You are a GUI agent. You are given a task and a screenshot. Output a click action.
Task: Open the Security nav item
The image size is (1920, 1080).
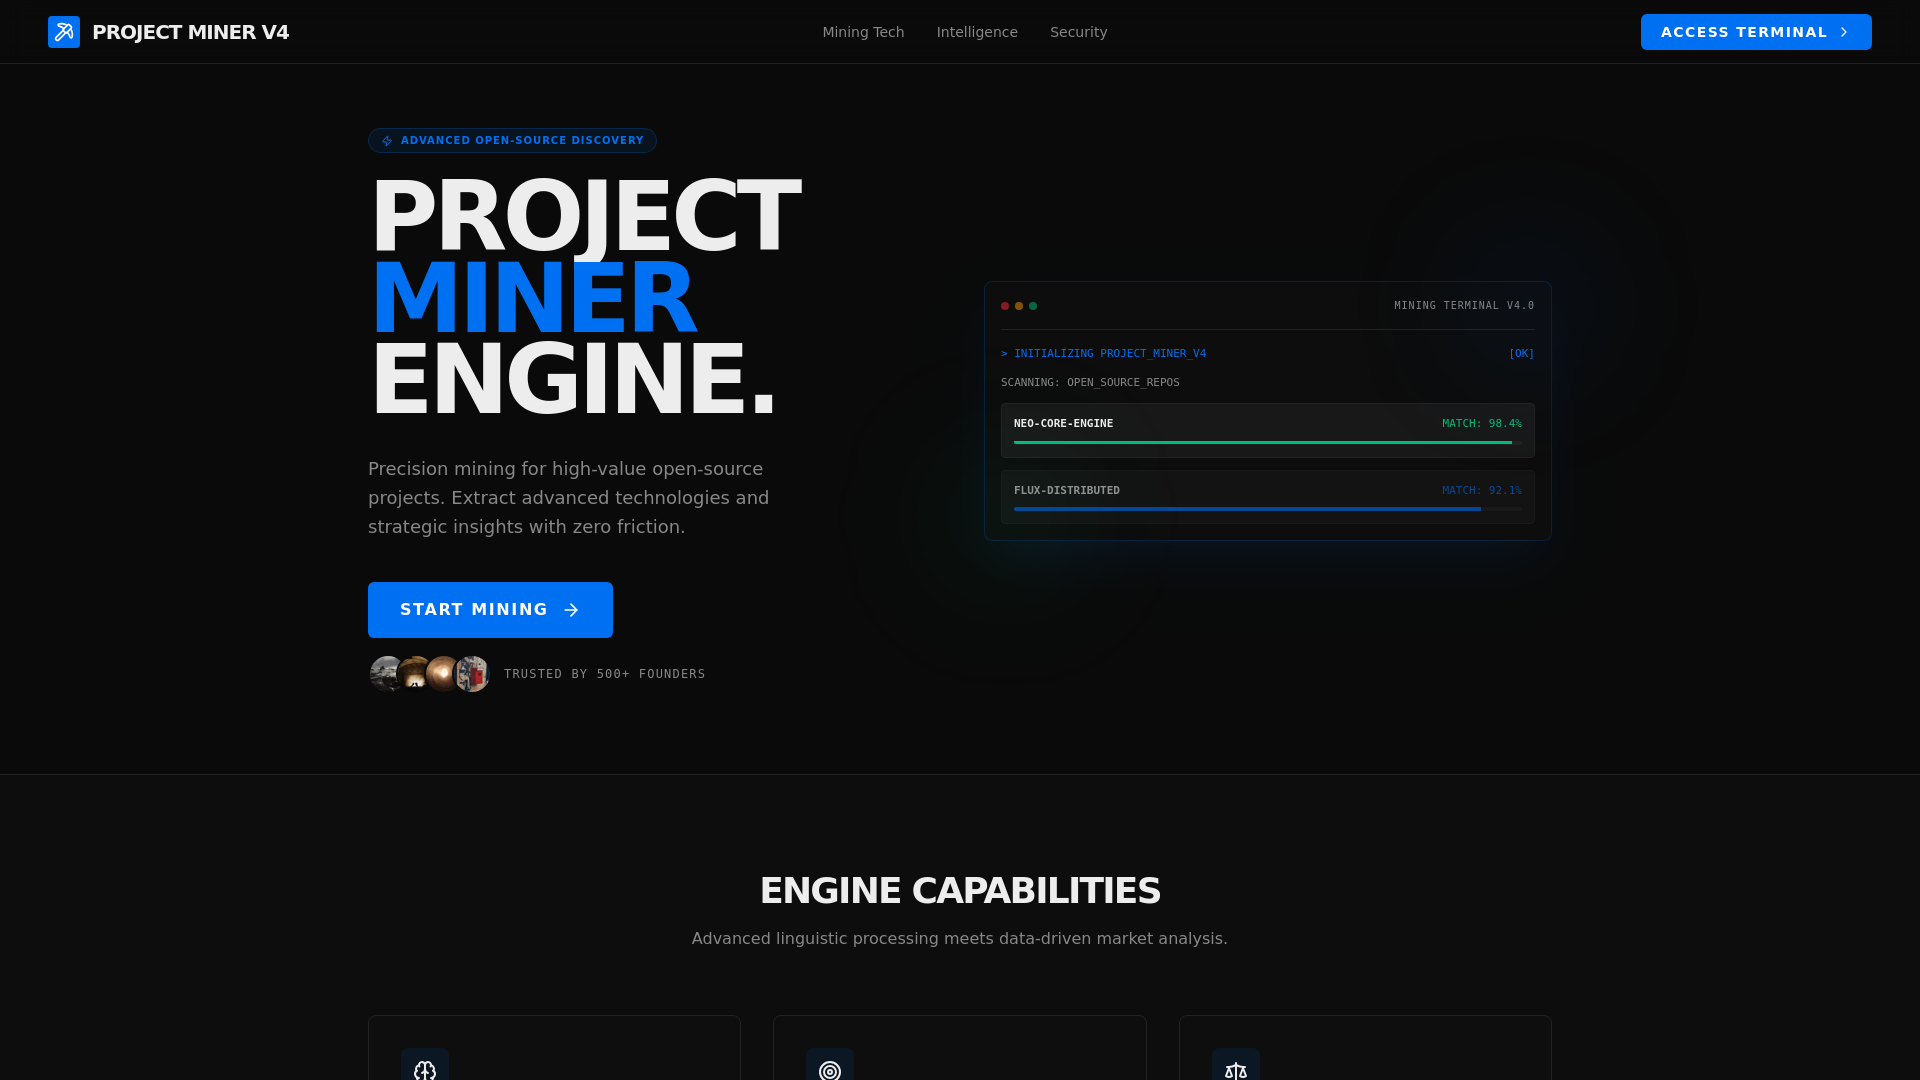click(1078, 32)
